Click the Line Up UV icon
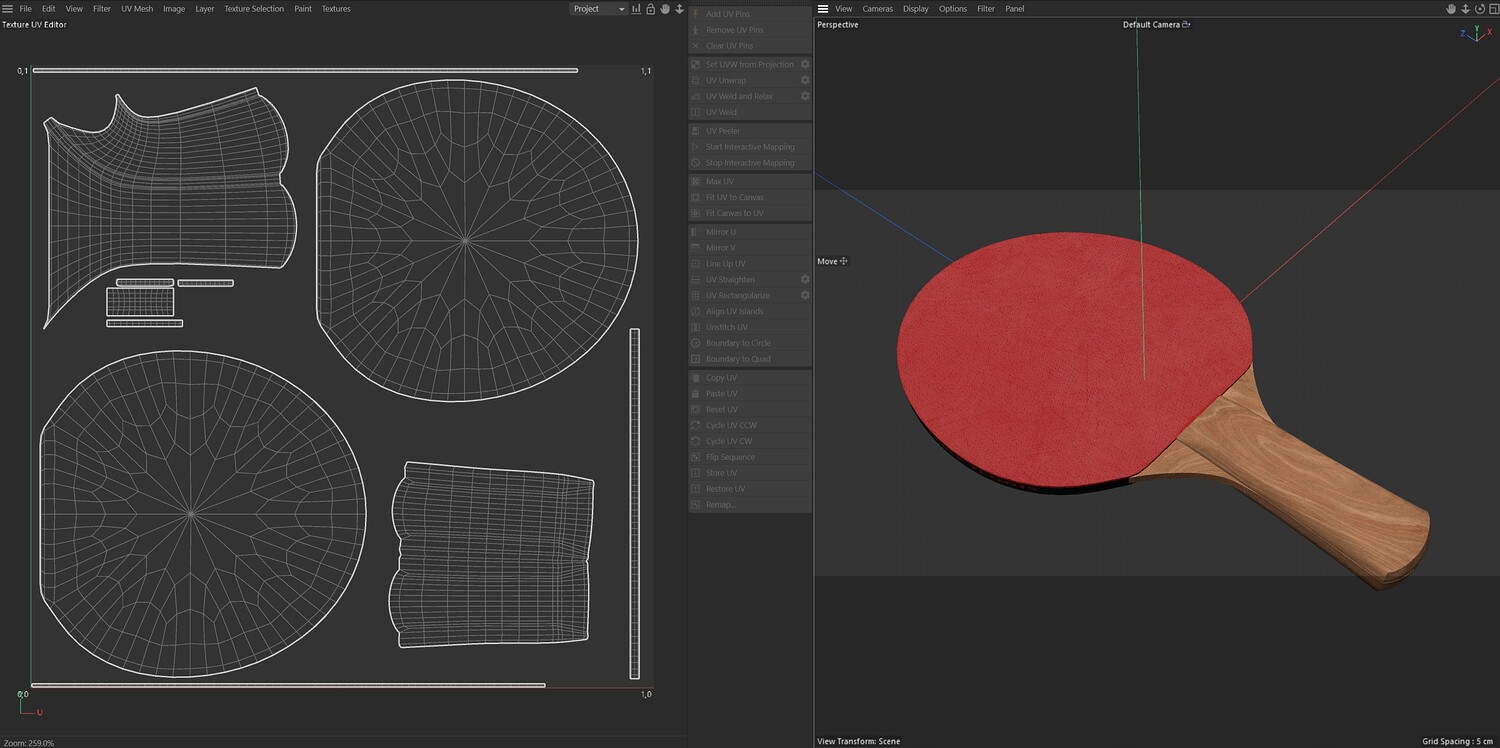Image resolution: width=1500 pixels, height=748 pixels. tap(696, 264)
